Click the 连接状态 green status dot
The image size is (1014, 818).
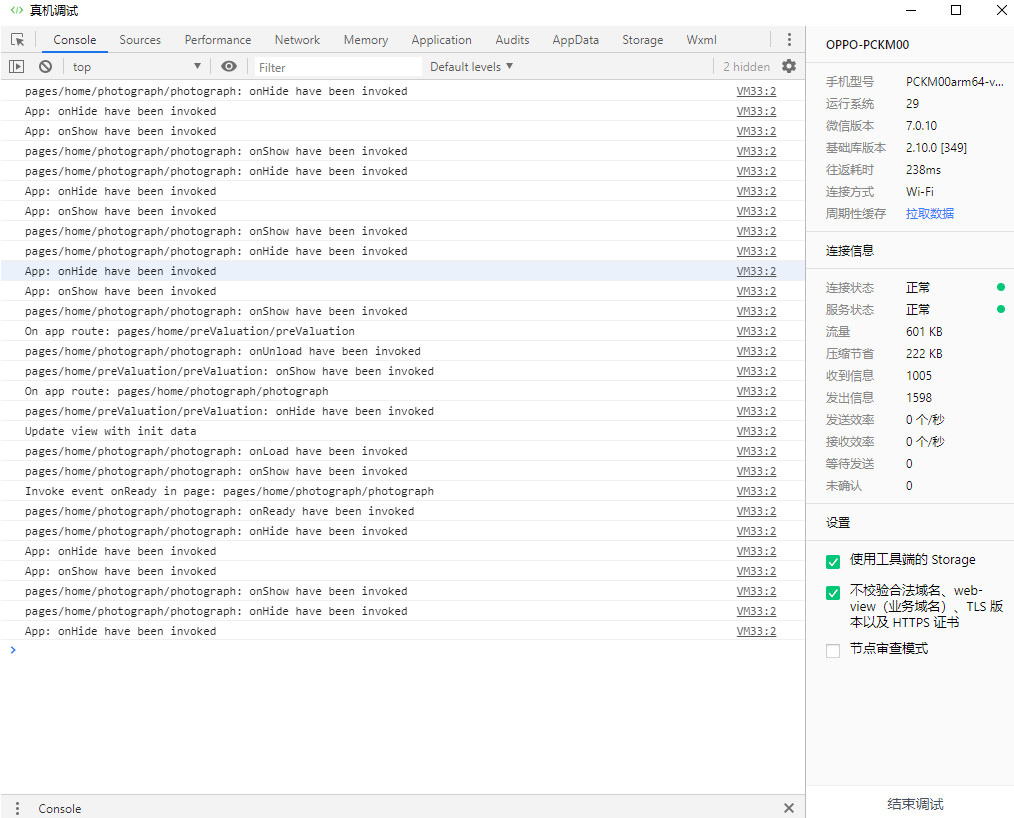(x=1000, y=287)
